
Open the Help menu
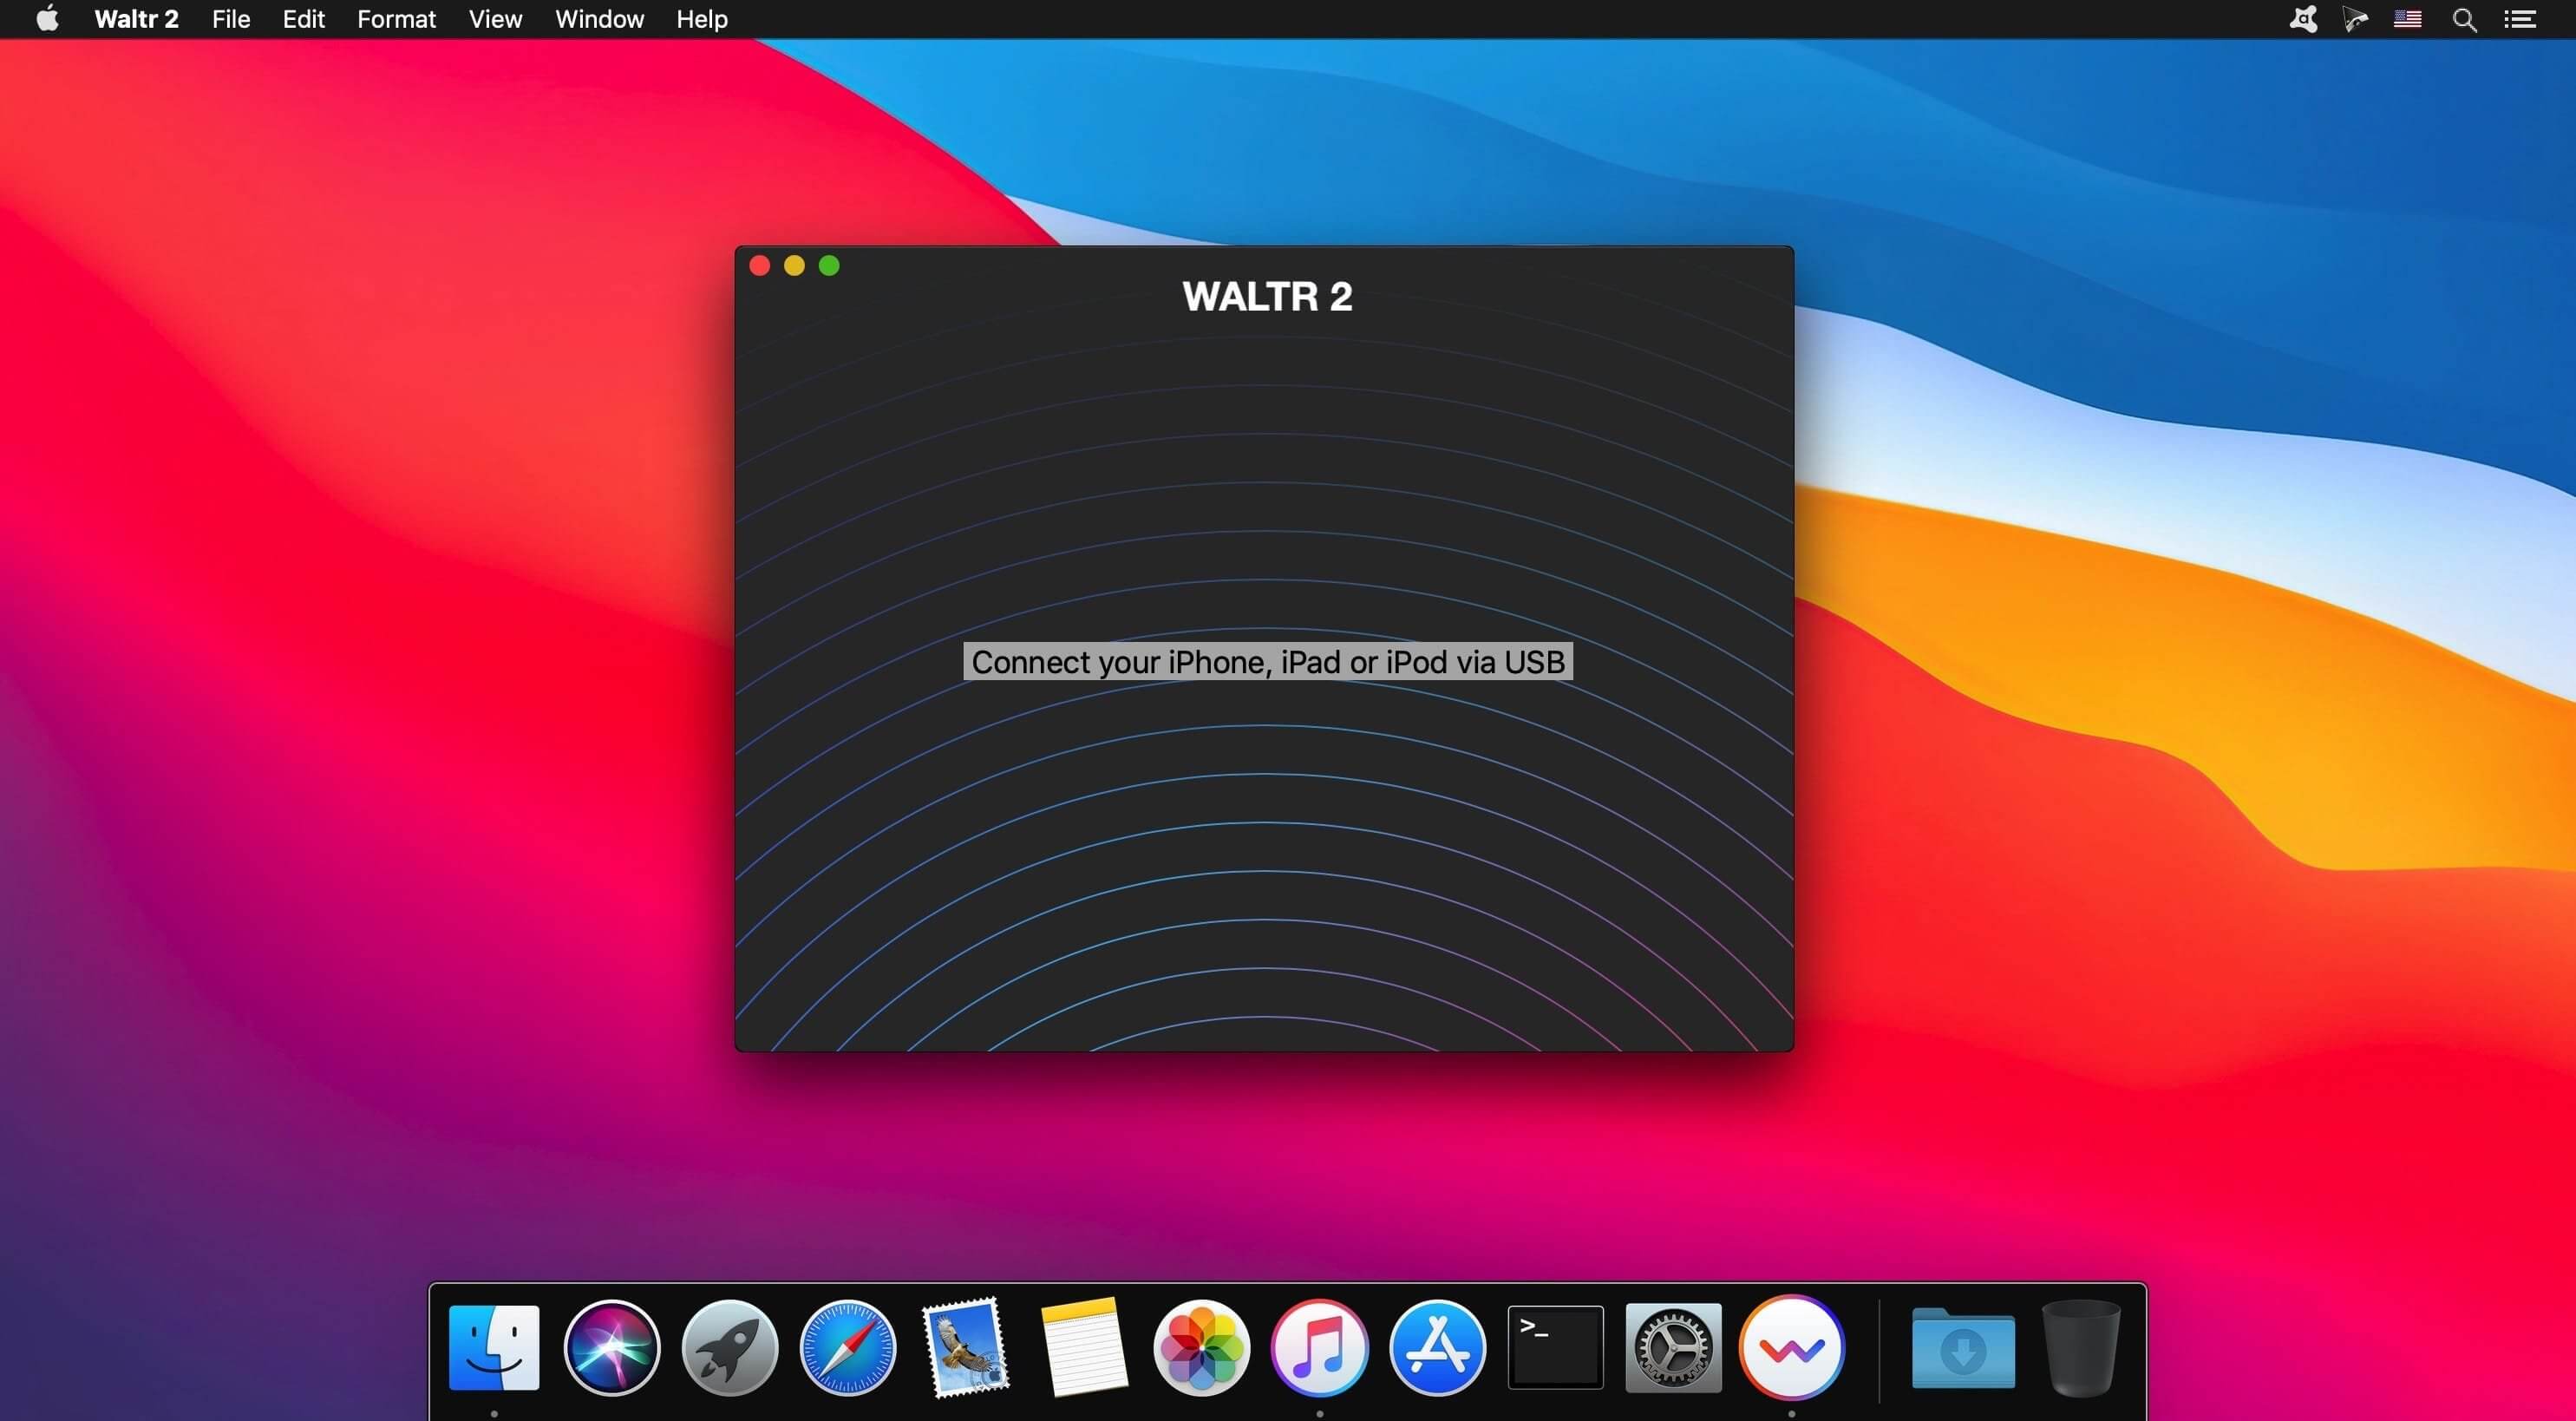click(x=702, y=19)
